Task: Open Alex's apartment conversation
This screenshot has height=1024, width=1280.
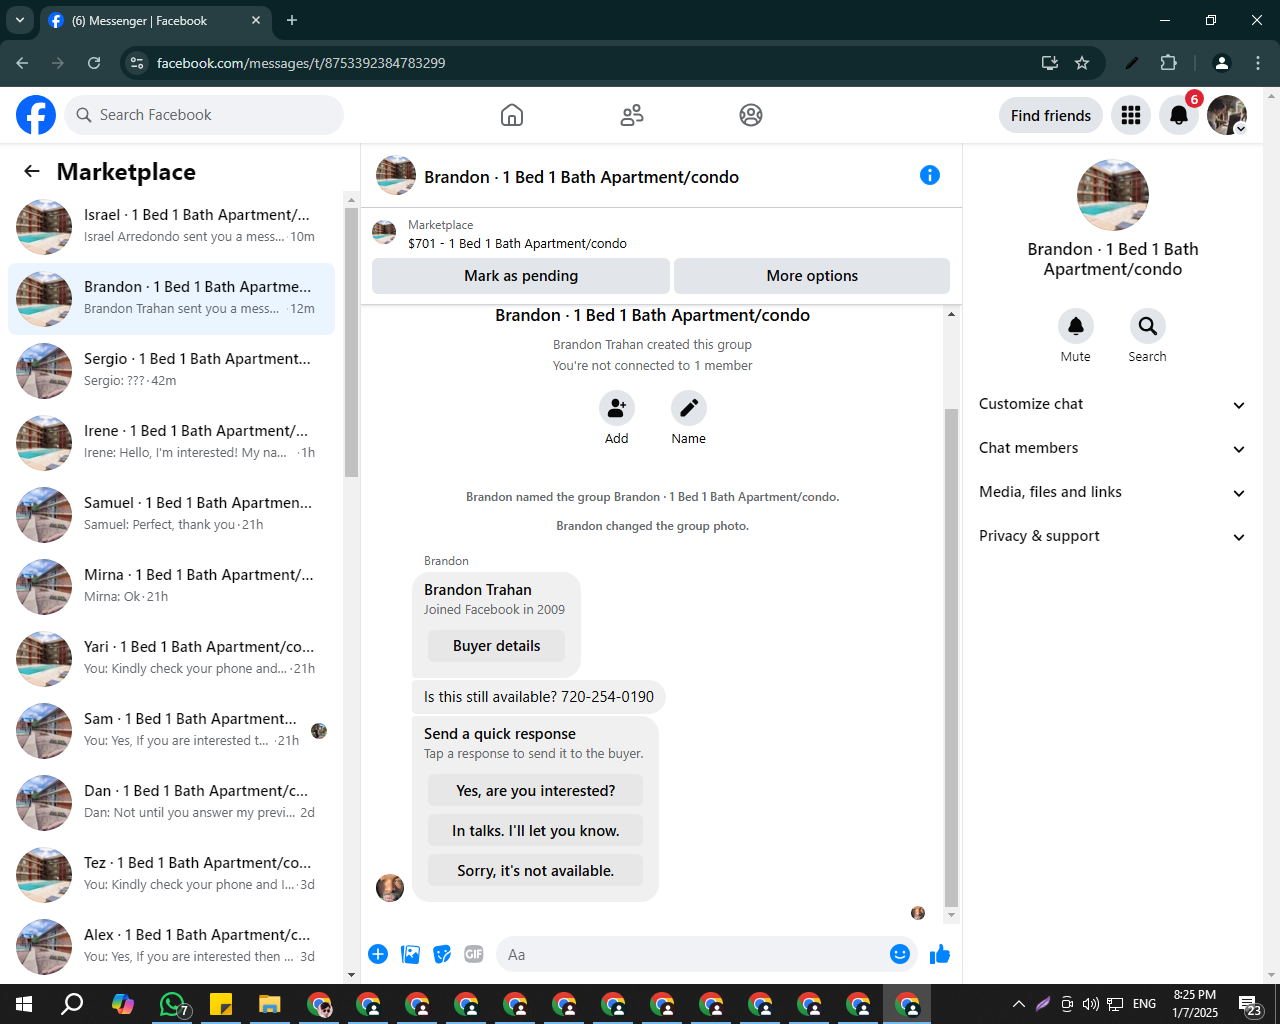Action: click(x=172, y=947)
